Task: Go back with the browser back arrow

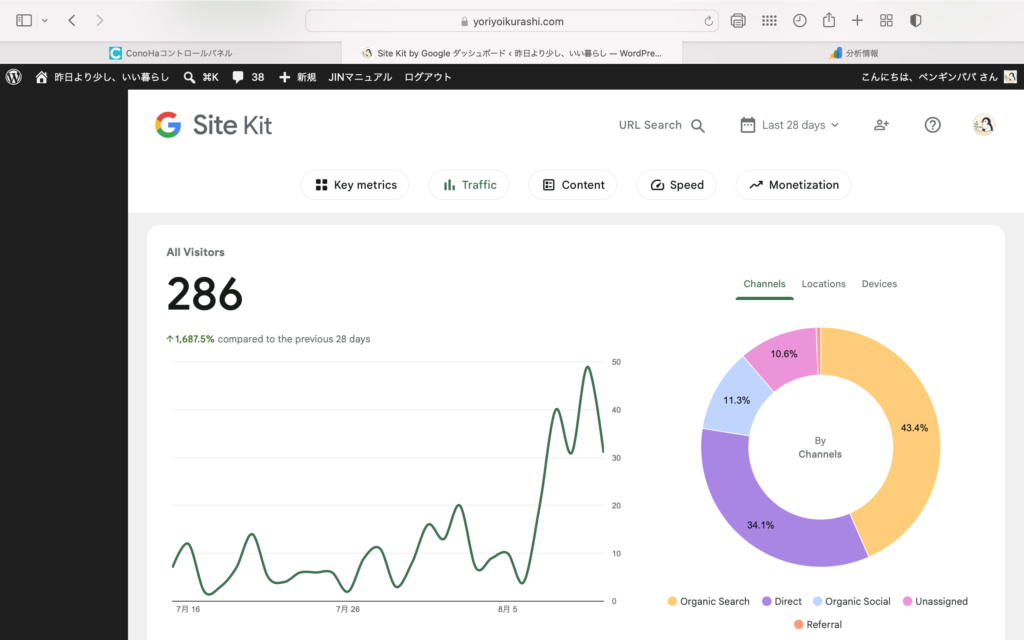Action: coord(72,21)
